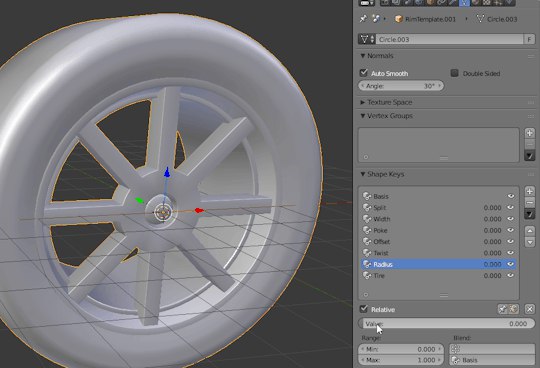This screenshot has height=368, width=540.
Task: Mute the Tire shape key eye
Action: 511,275
